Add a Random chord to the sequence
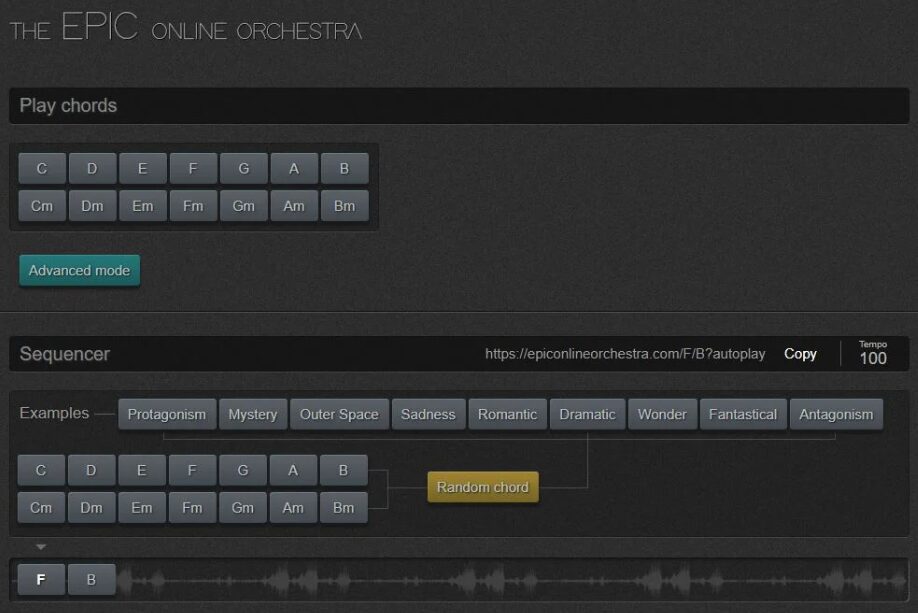 pos(482,487)
